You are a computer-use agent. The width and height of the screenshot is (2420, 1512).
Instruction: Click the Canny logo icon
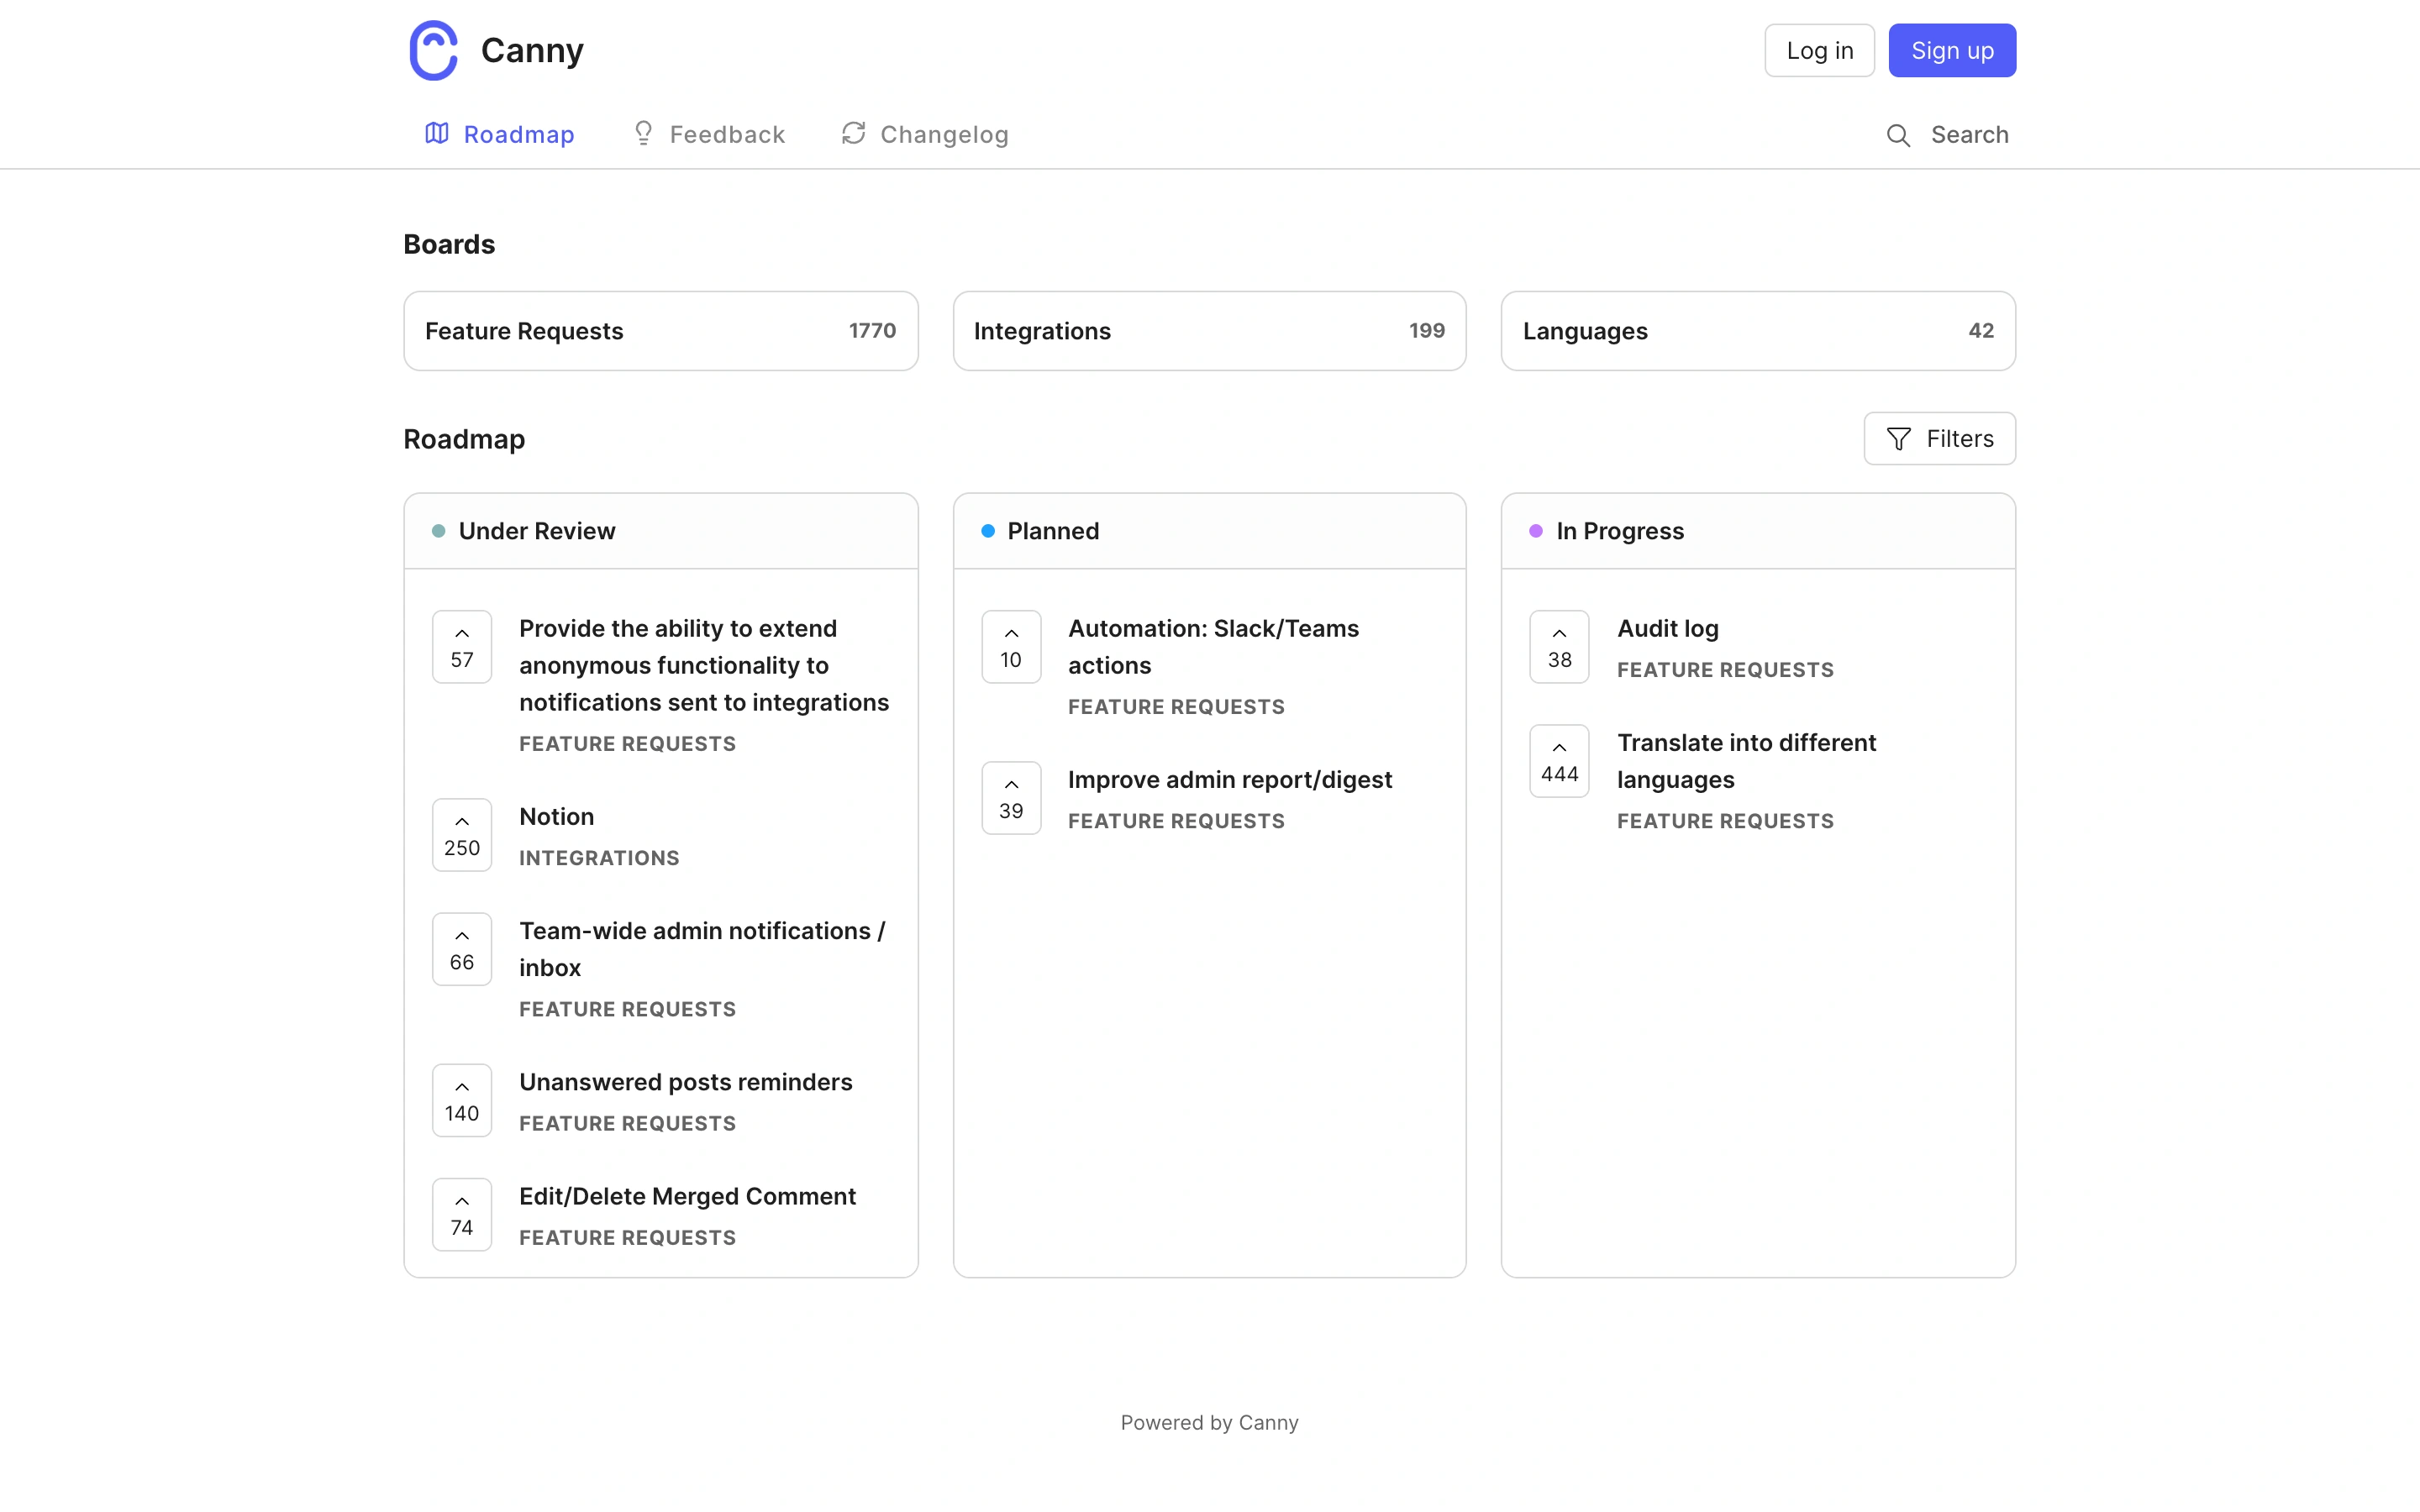click(434, 50)
